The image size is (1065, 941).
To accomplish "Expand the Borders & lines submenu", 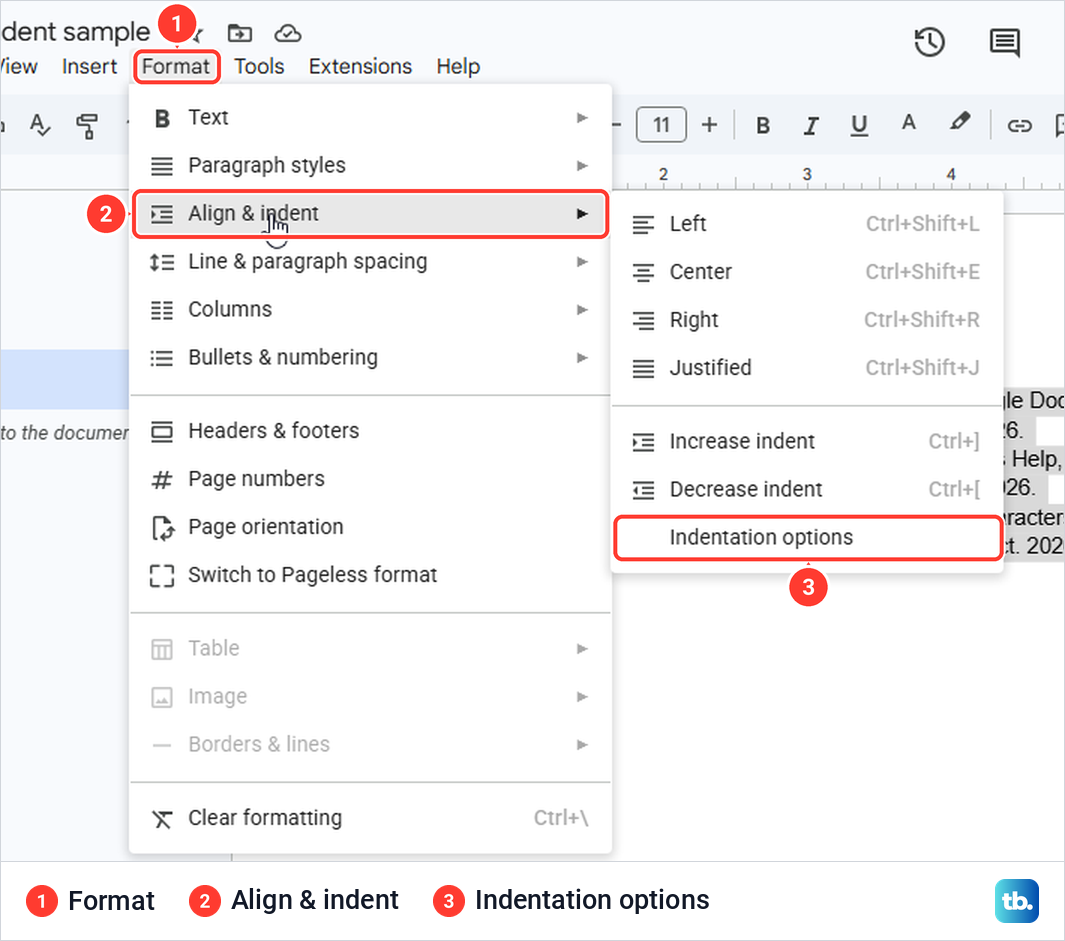I will pos(370,745).
